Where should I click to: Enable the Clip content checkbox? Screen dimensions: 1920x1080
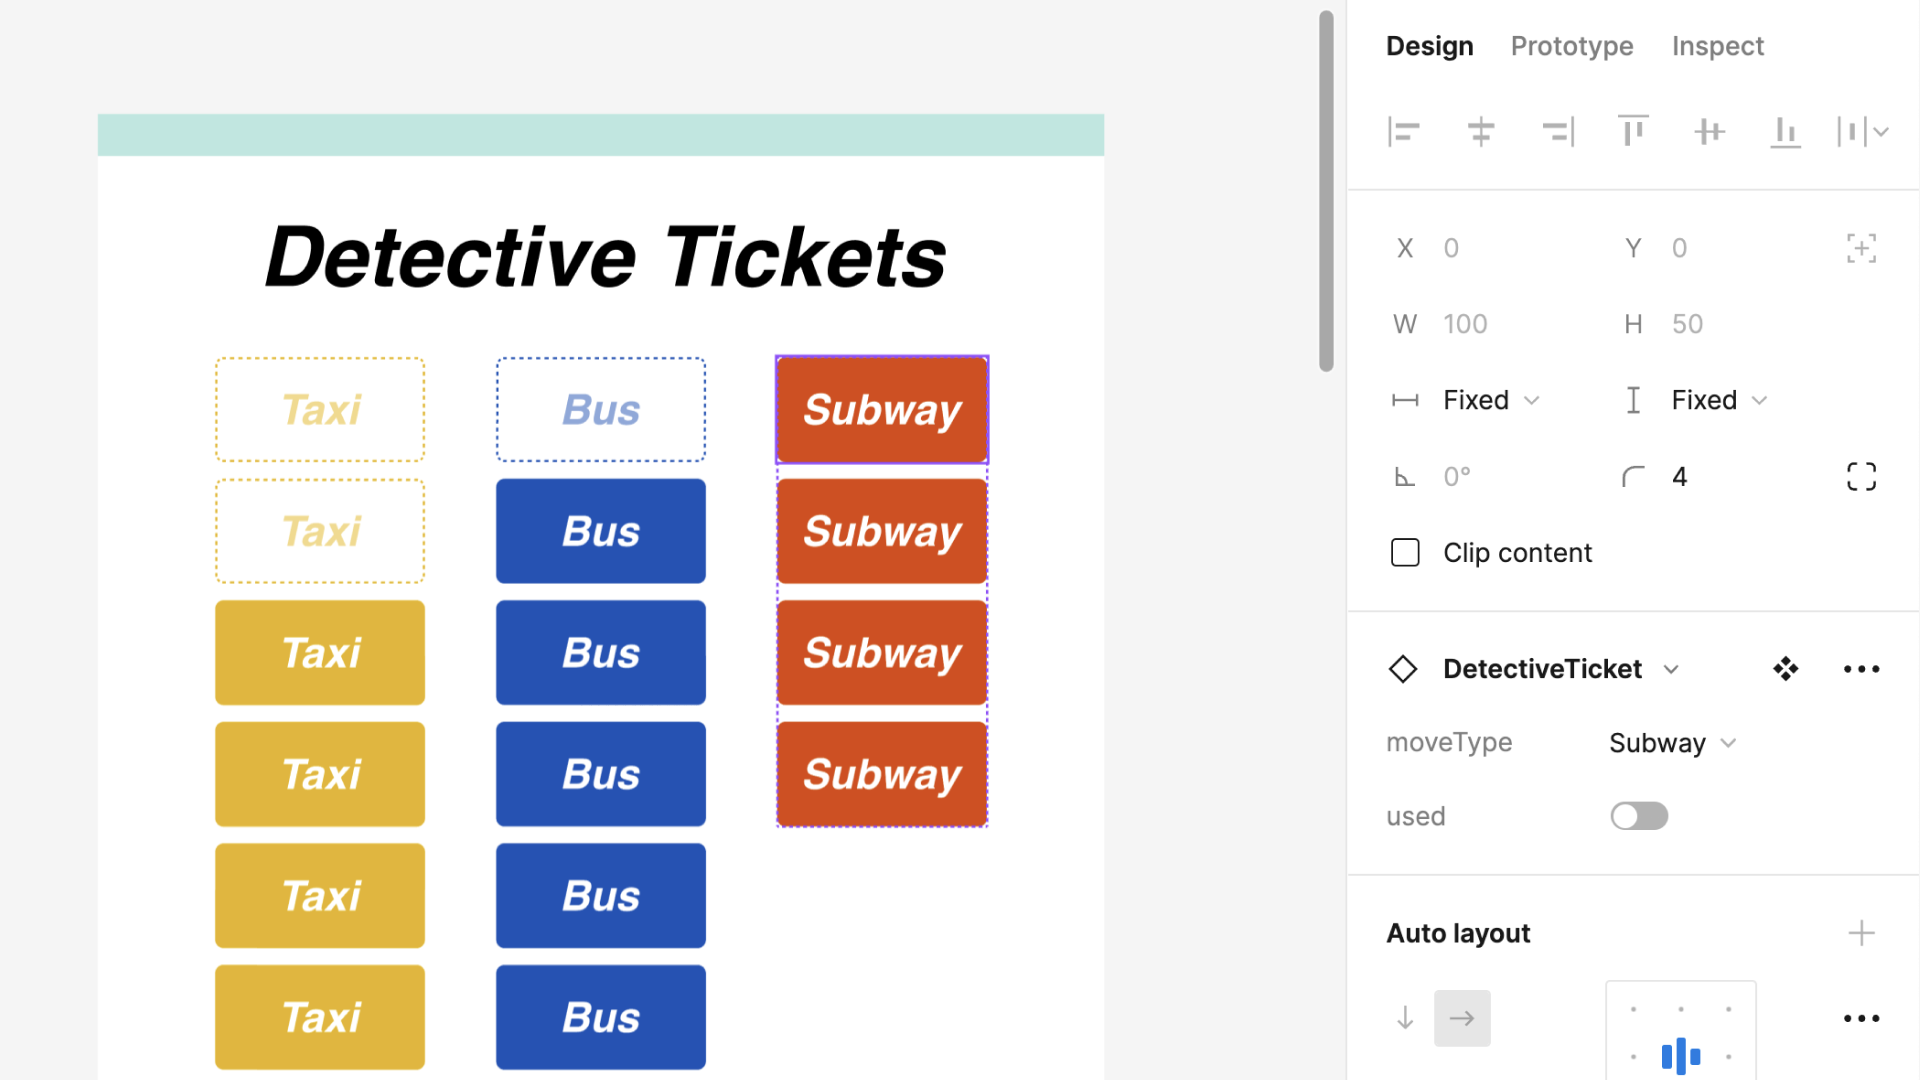tap(1405, 552)
